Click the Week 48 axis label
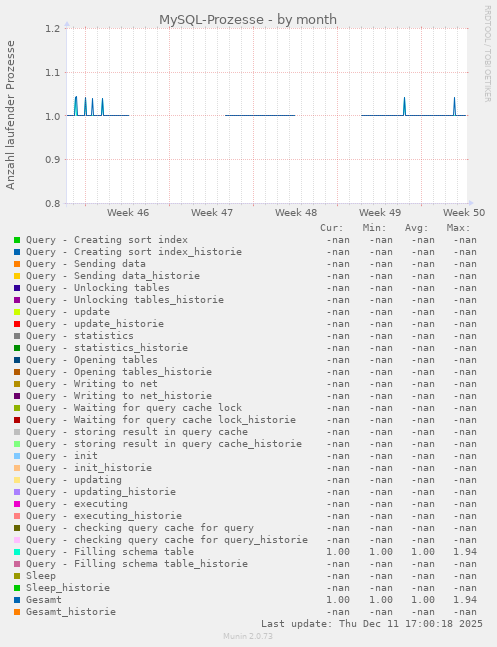This screenshot has width=497, height=647. pos(296,213)
